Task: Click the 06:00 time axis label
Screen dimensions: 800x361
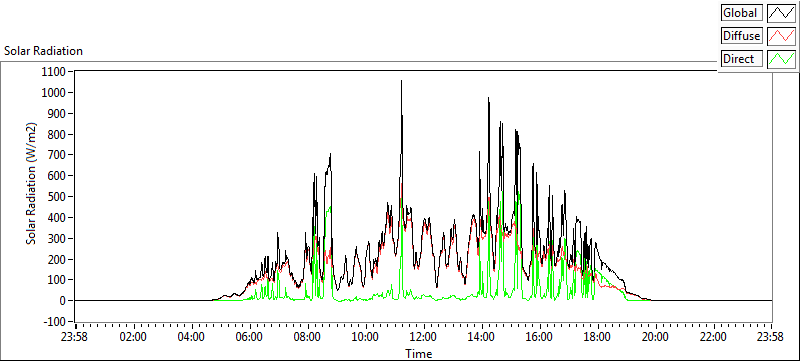Action: [x=250, y=337]
